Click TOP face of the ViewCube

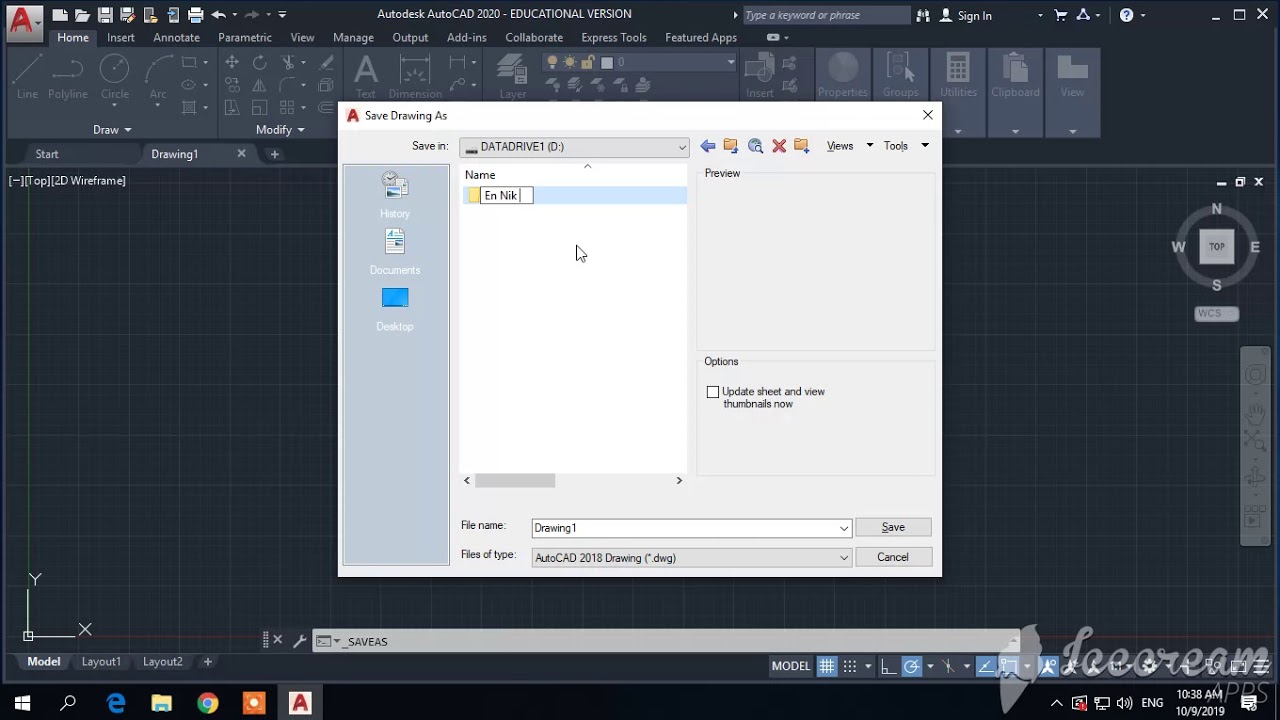point(1217,246)
